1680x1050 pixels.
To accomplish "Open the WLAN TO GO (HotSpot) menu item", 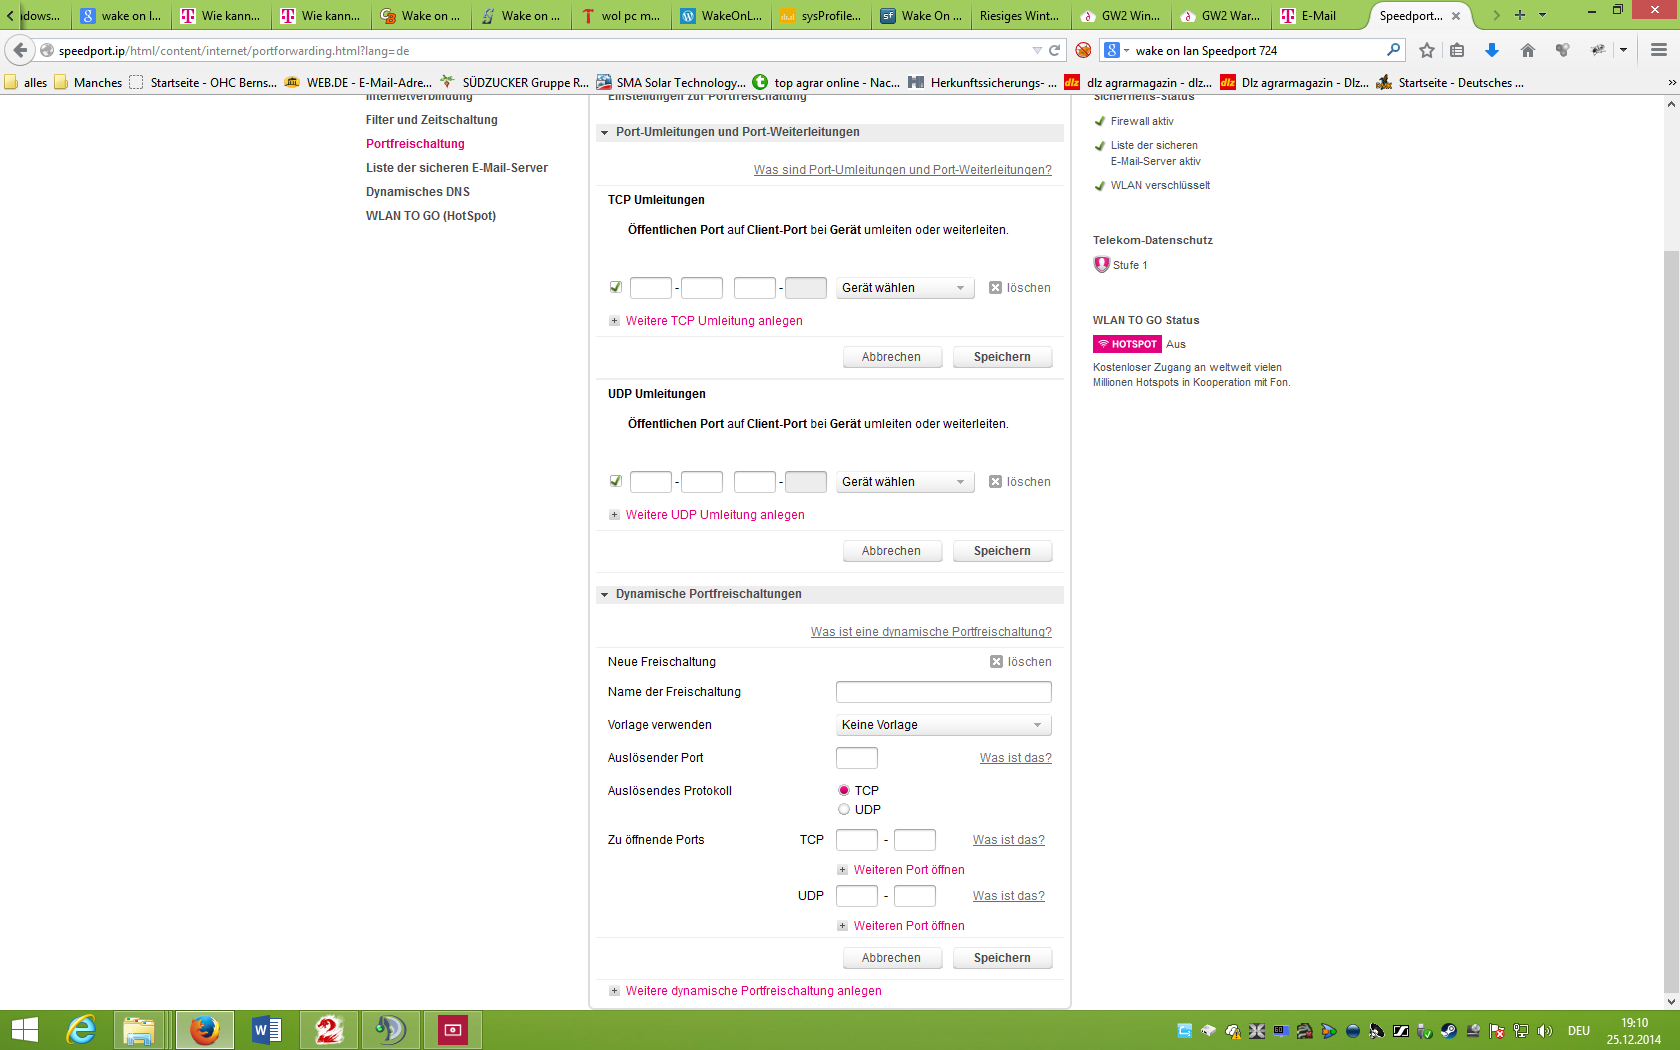I will (x=430, y=216).
